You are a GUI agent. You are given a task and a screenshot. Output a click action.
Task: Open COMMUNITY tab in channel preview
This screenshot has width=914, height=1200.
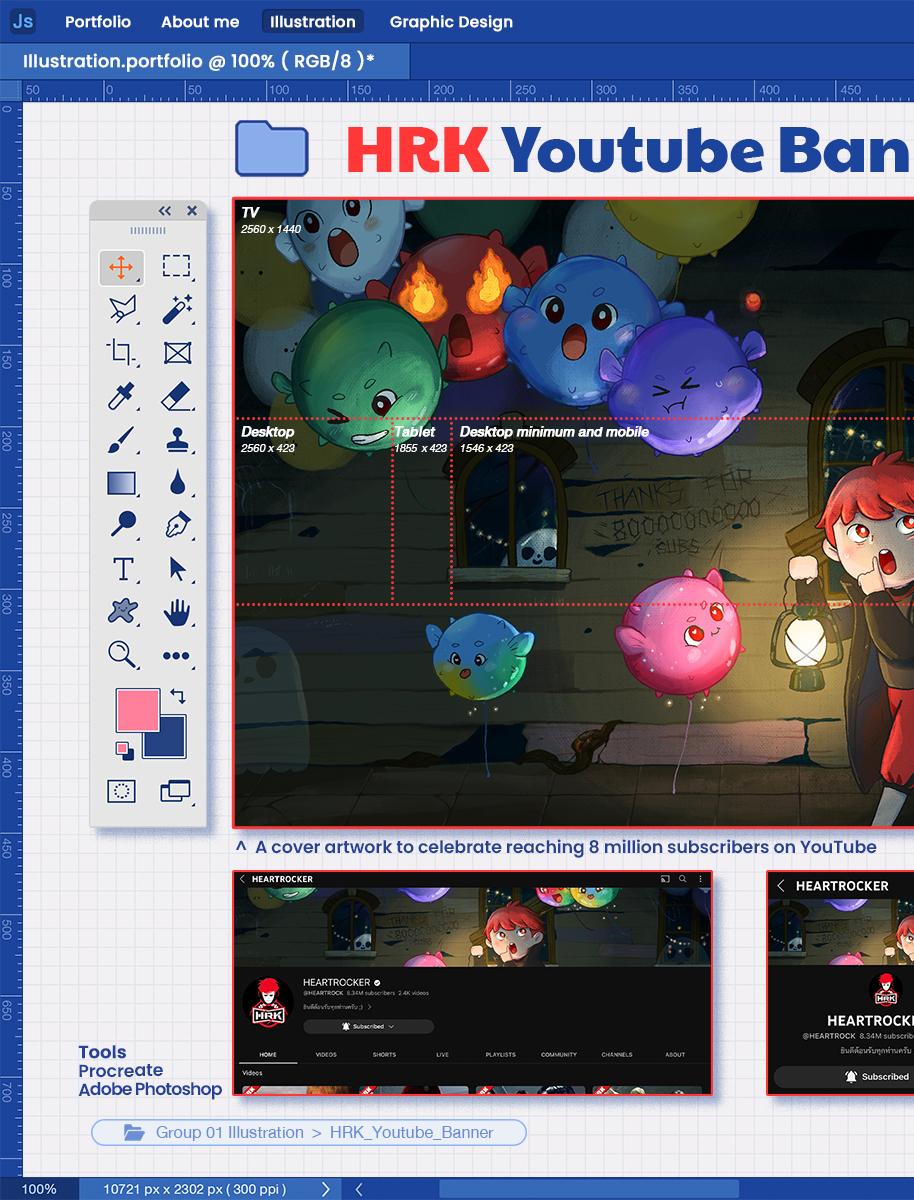tap(559, 1054)
